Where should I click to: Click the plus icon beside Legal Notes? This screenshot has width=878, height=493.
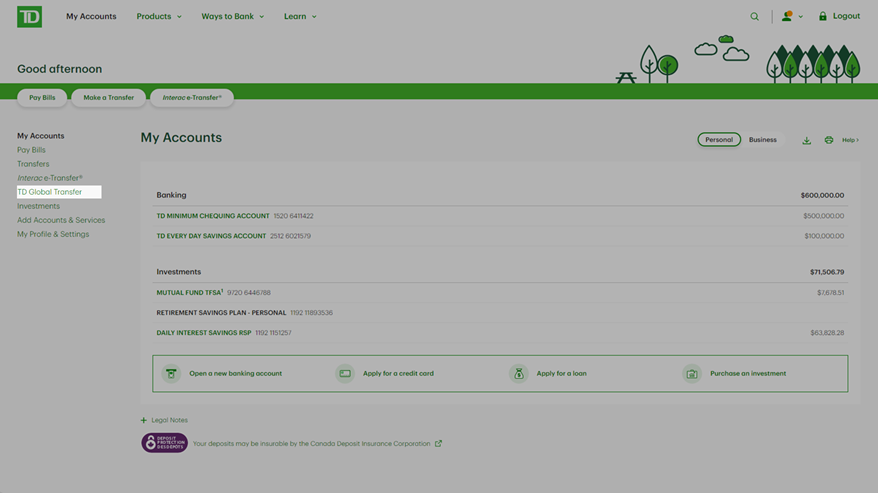(143, 420)
